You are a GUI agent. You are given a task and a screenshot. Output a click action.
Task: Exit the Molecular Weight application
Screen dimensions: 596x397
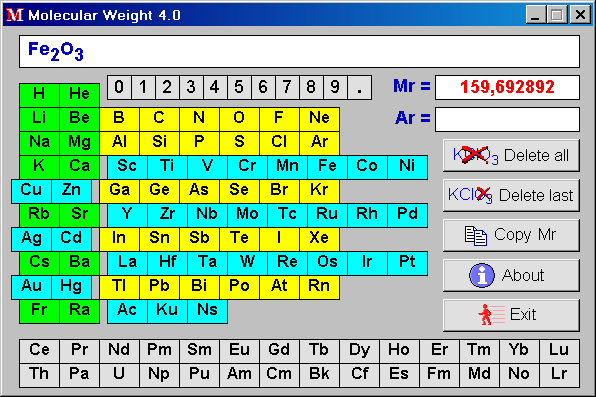click(x=511, y=315)
